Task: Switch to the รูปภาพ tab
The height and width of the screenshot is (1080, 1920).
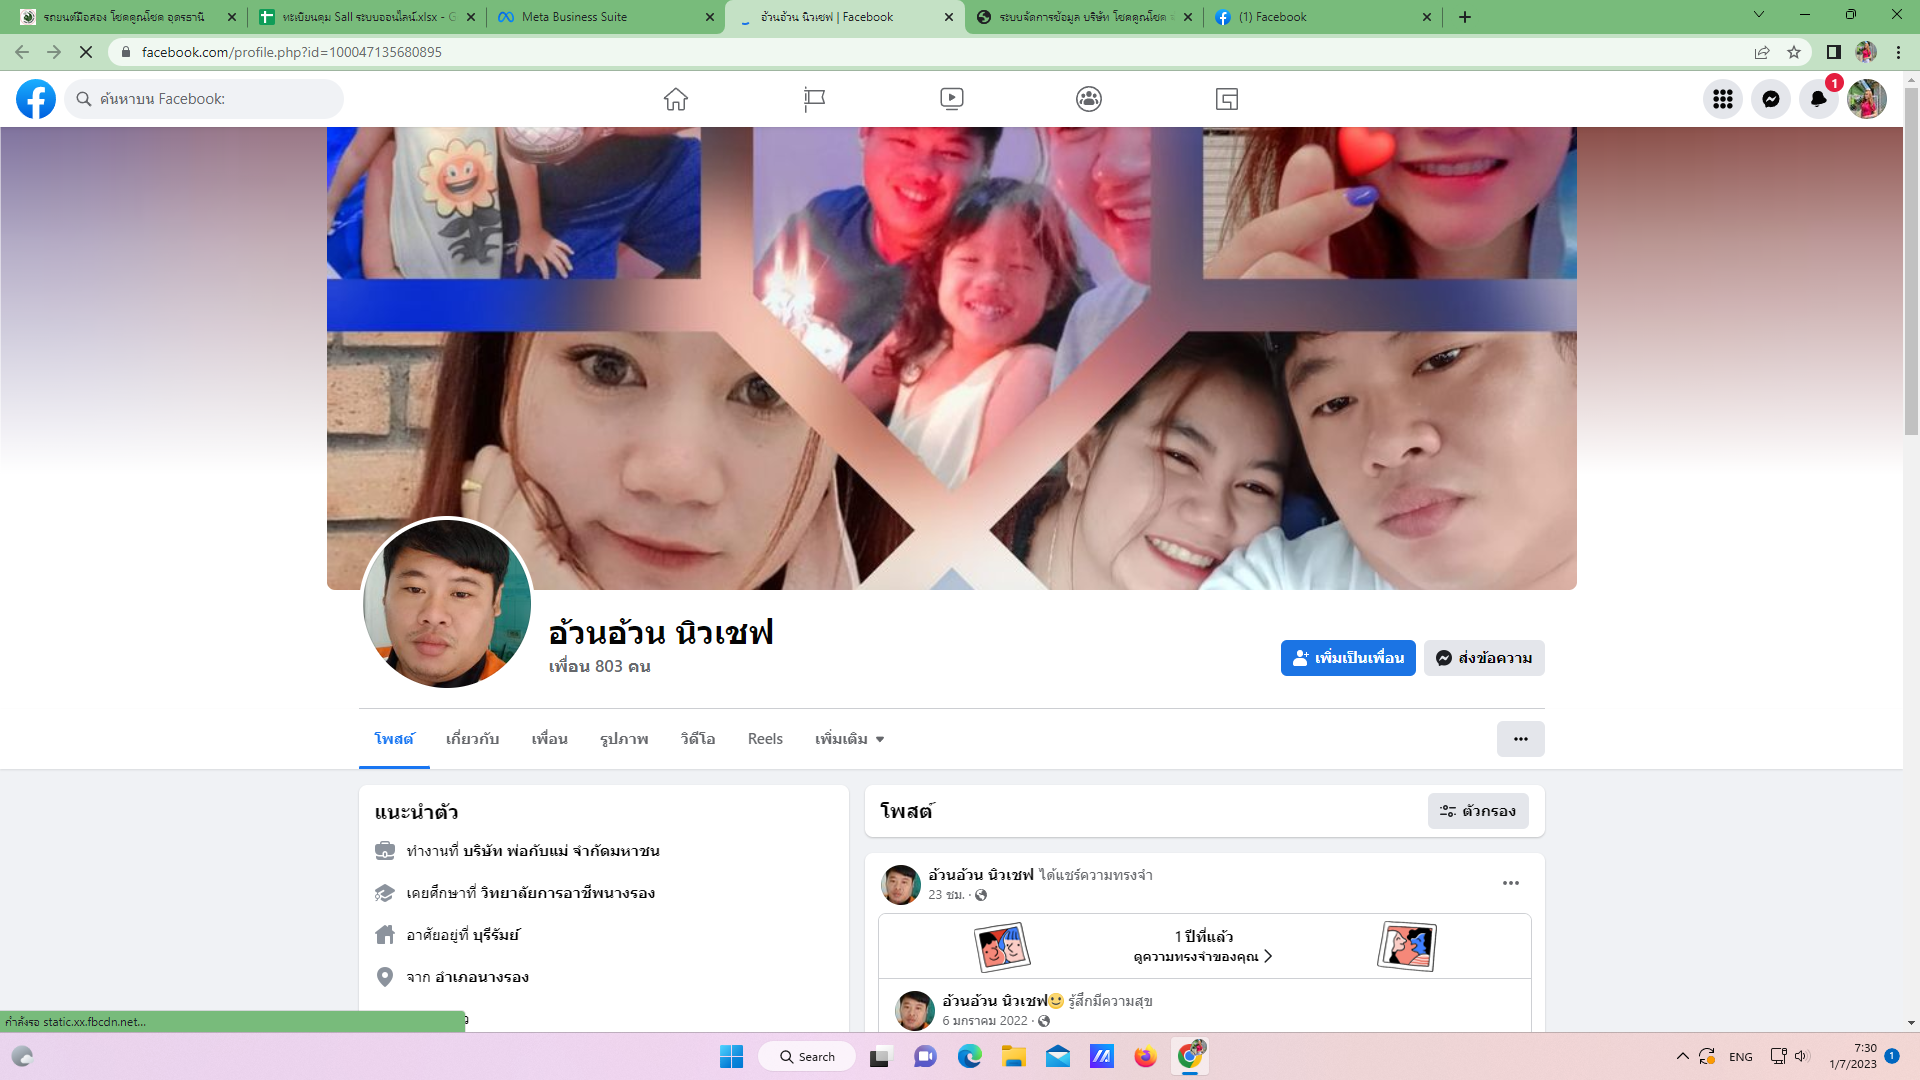Action: pyautogui.click(x=624, y=739)
